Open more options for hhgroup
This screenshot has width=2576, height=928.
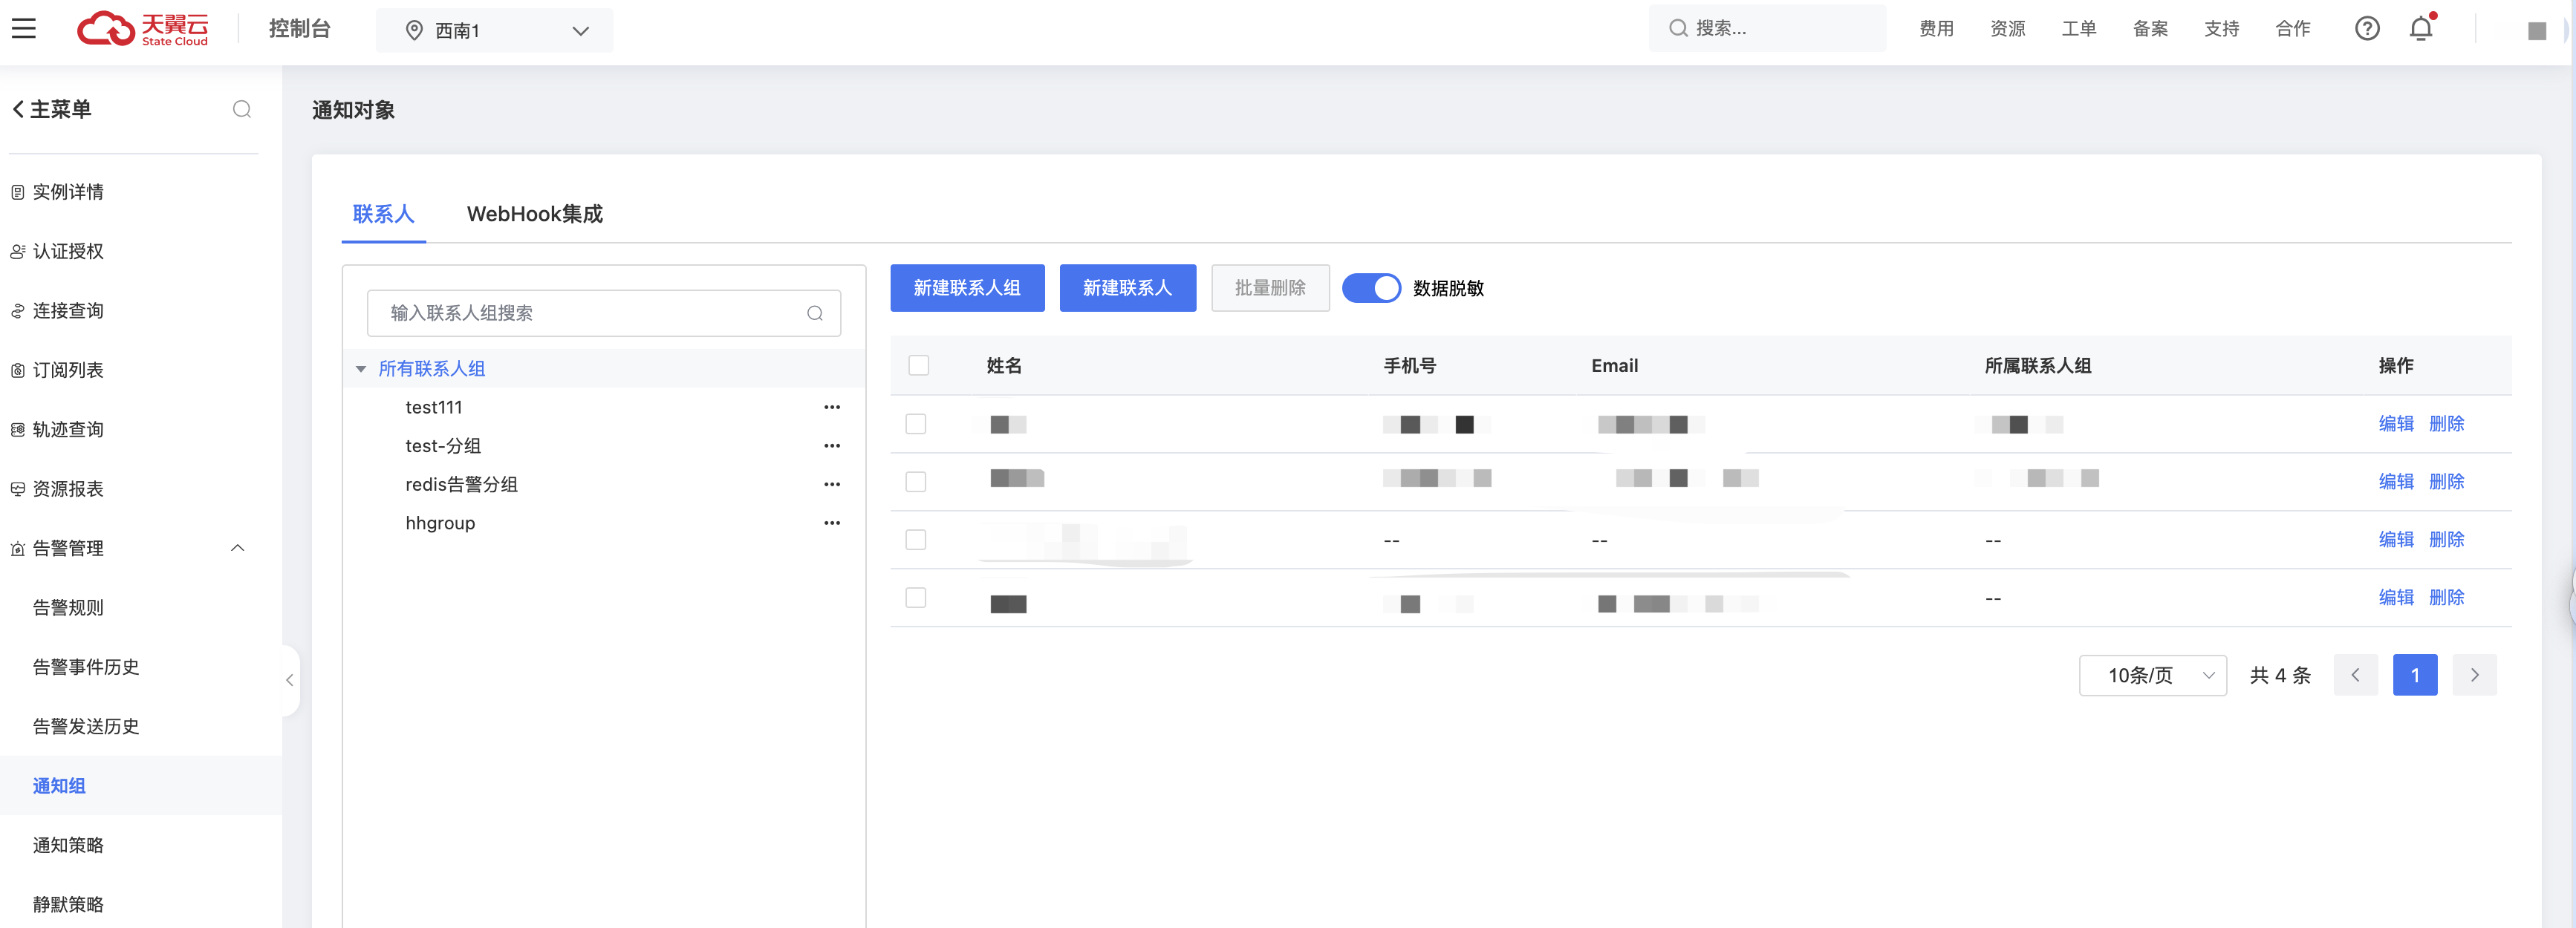coord(831,523)
